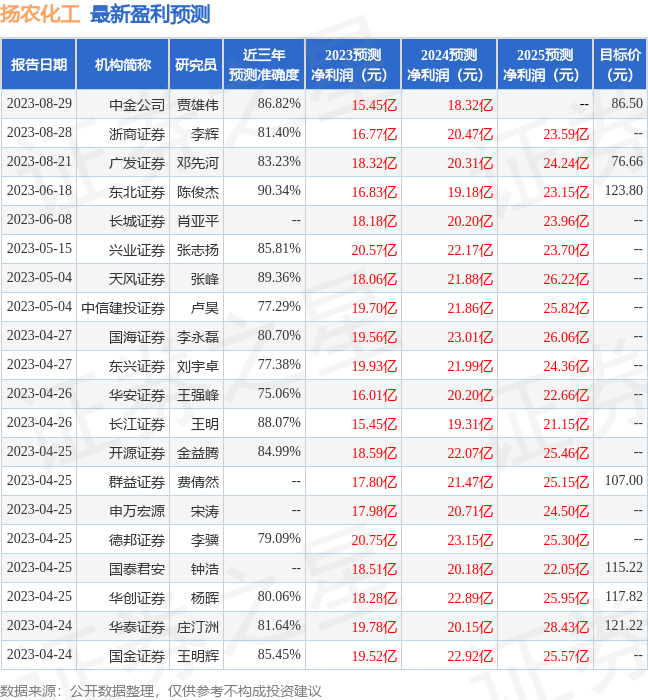
Task: Select the 中信建投证券 institution cell
Action: pos(123,308)
